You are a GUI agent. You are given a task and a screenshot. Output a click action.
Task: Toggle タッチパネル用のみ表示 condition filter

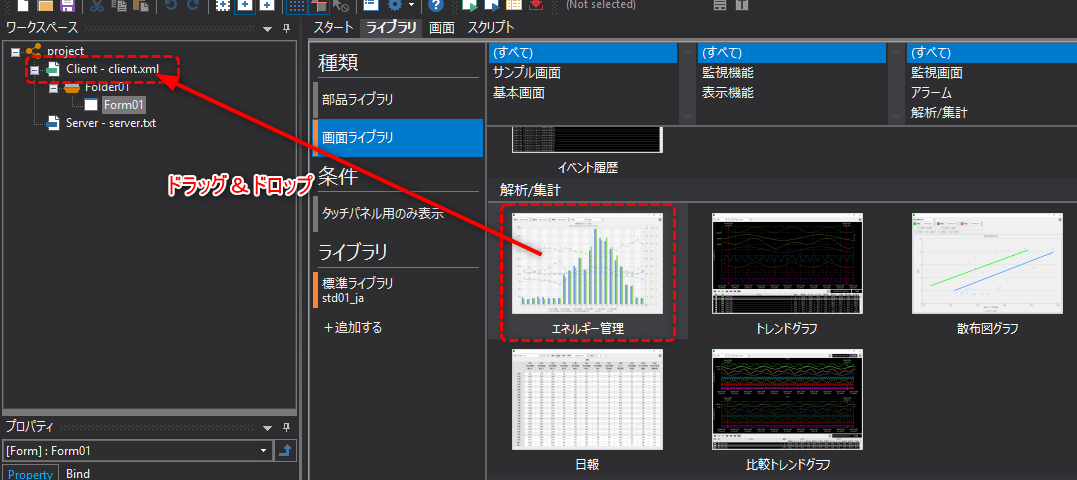coord(382,213)
